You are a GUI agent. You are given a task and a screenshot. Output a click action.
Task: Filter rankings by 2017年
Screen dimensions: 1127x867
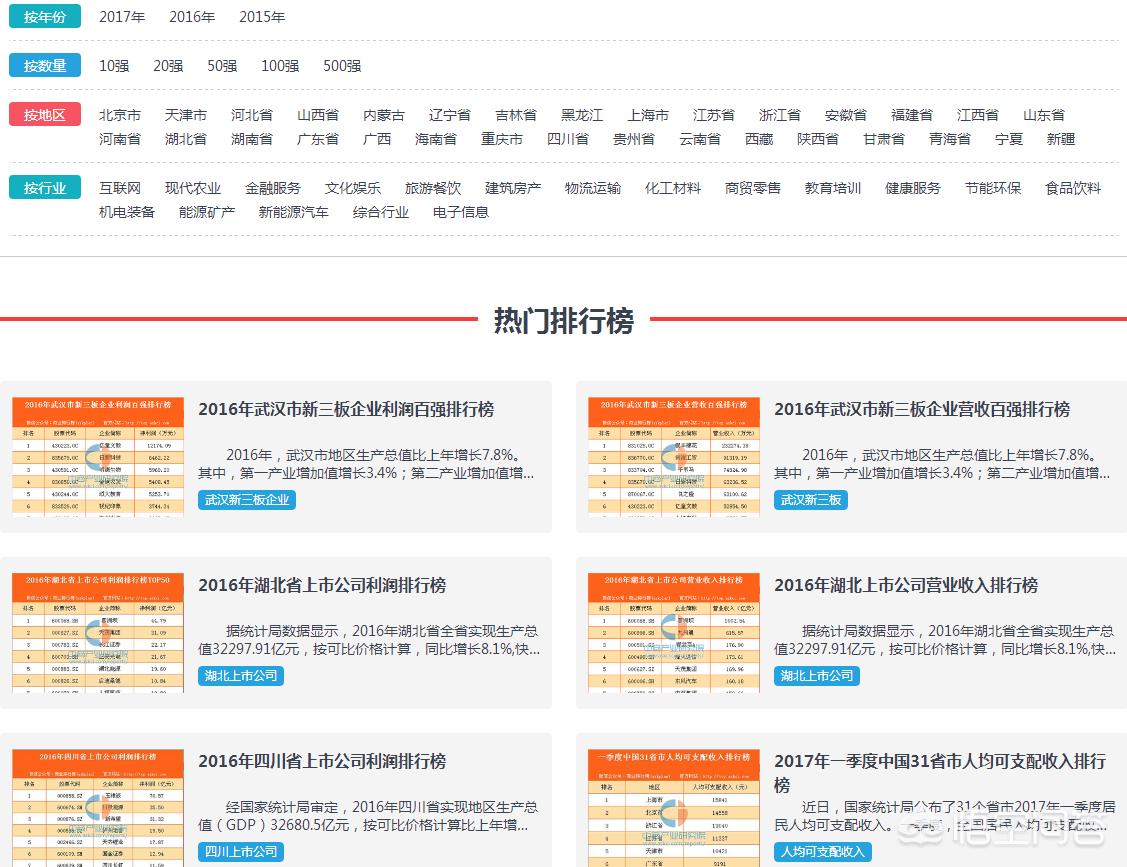(x=121, y=17)
